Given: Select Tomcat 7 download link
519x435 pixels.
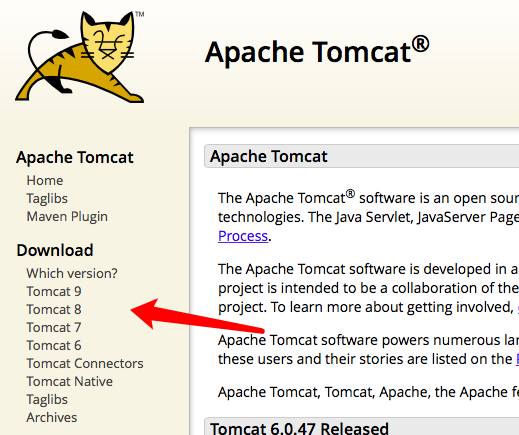Looking at the screenshot, I should pyautogui.click(x=54, y=327).
